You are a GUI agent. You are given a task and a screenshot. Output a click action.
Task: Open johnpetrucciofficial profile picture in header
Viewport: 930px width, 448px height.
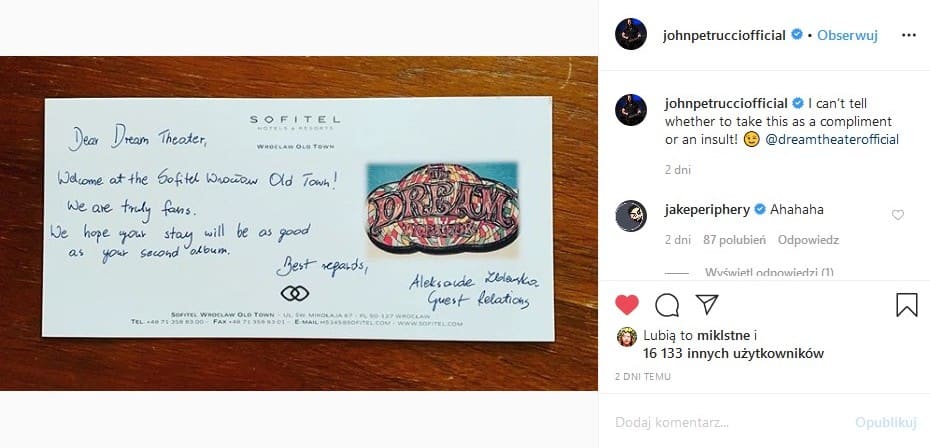(631, 34)
